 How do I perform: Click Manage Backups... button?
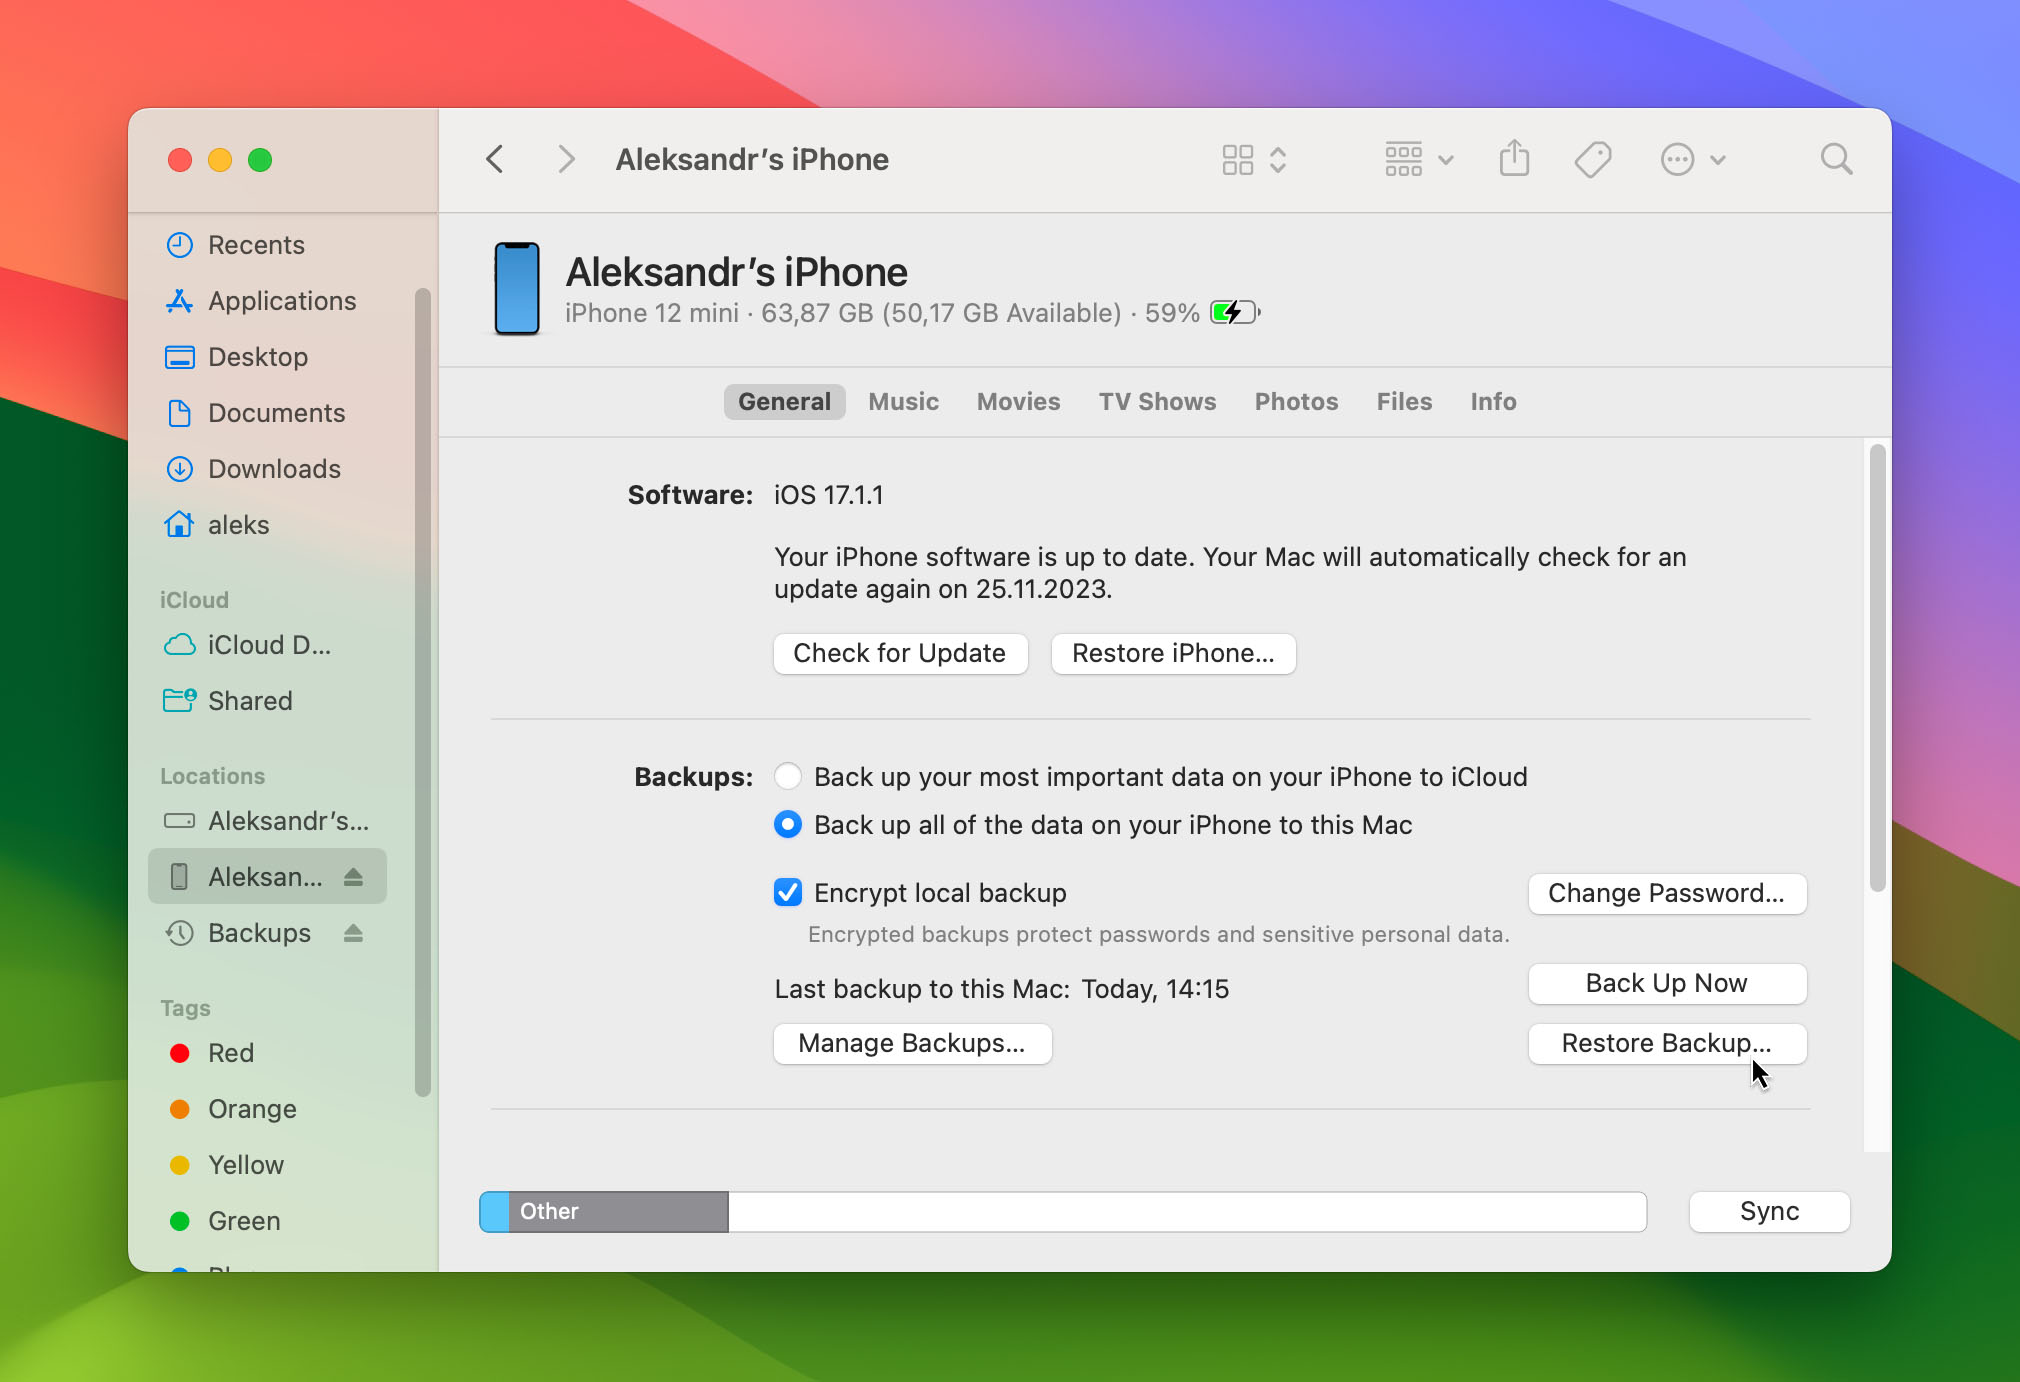pyautogui.click(x=912, y=1044)
